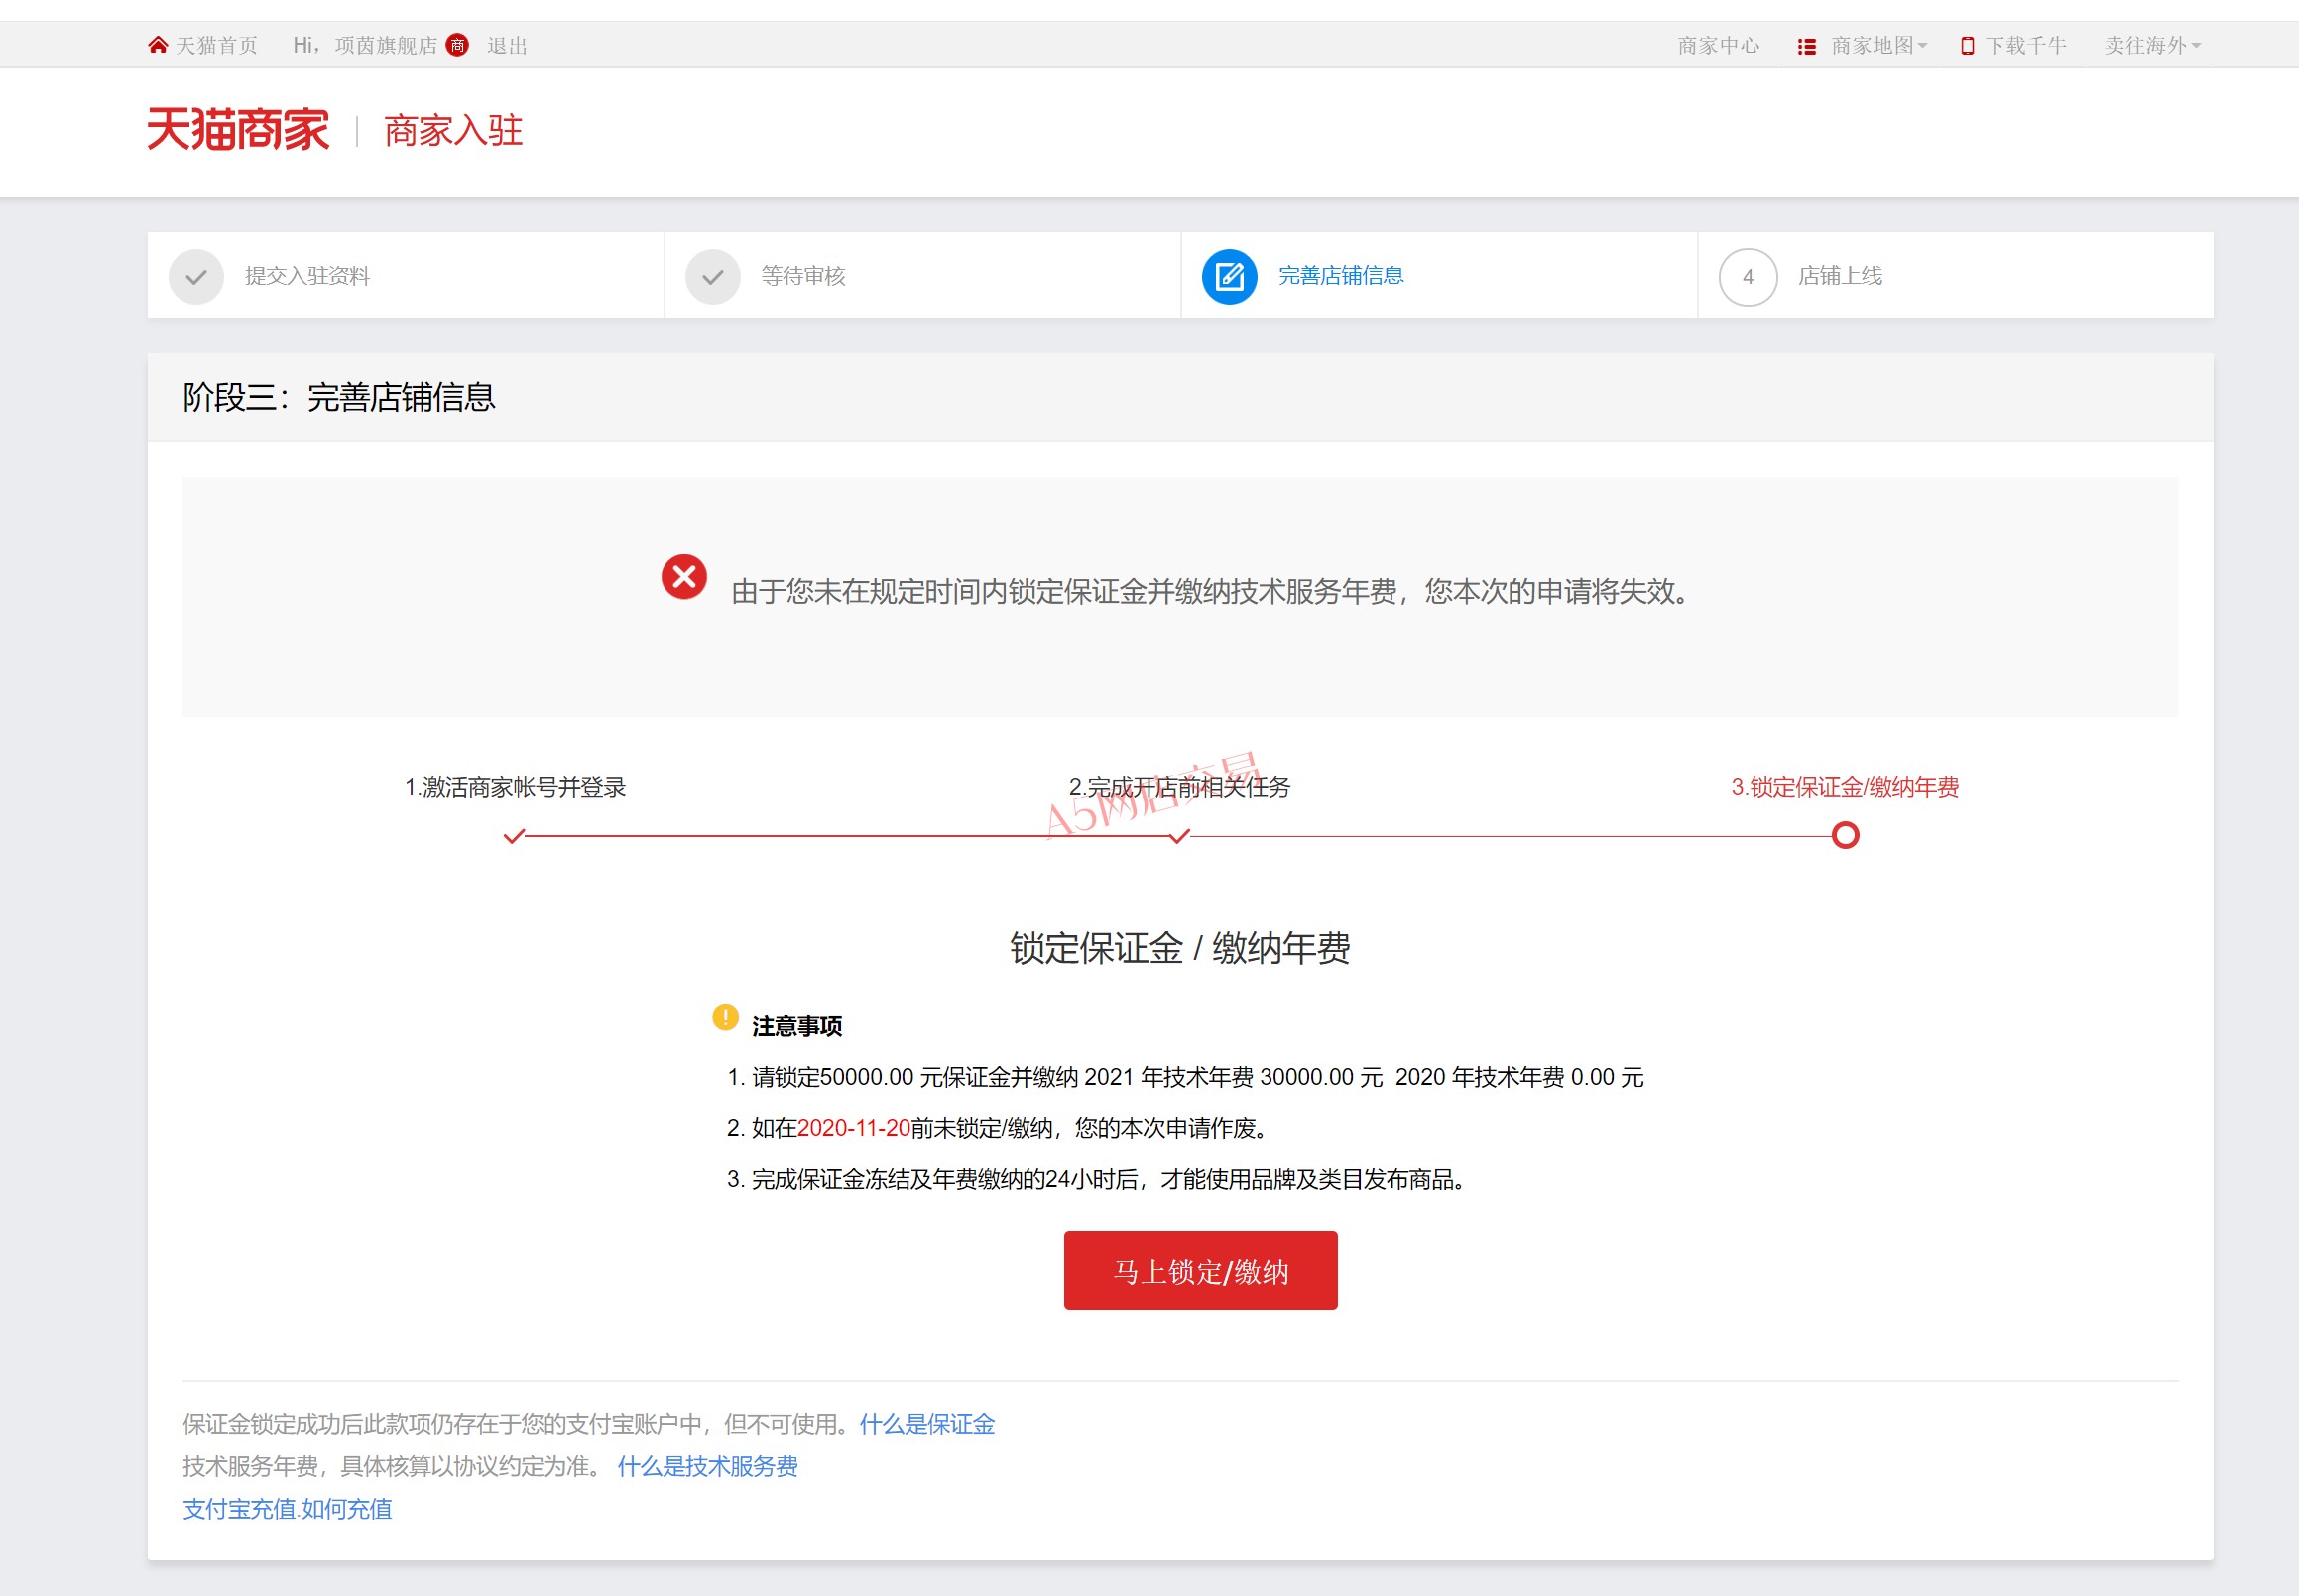Select the 店铺上线 step tab
Screen dimensions: 2299x1596
point(1955,276)
